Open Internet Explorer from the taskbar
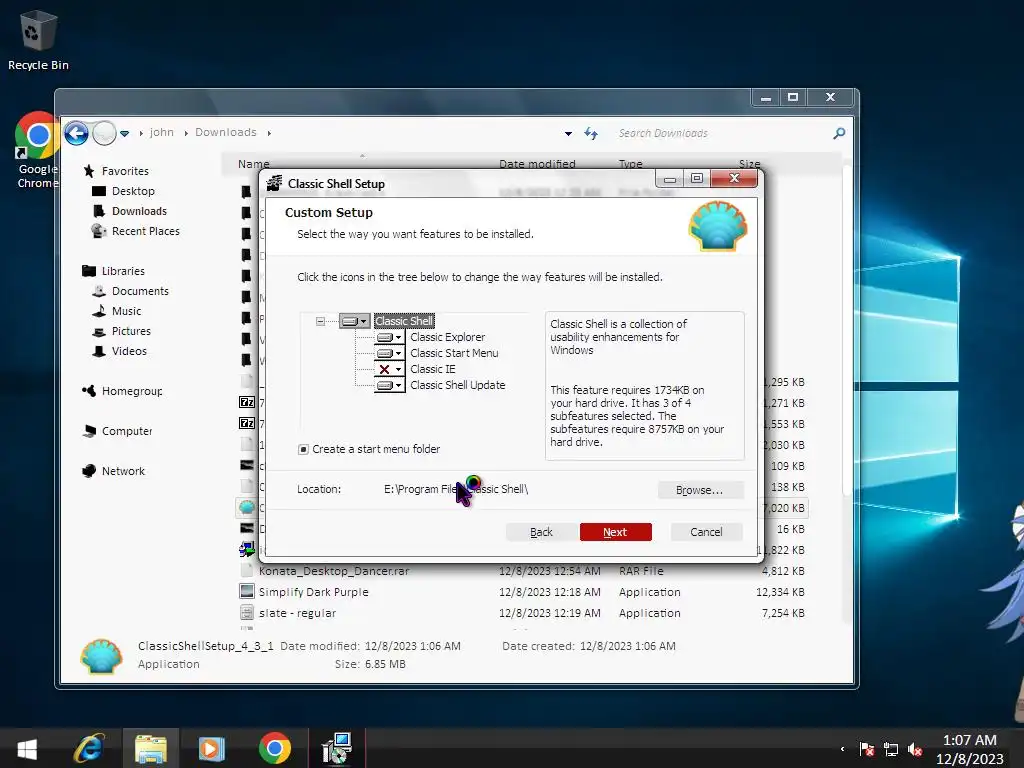Viewport: 1024px width, 768px height. pyautogui.click(x=89, y=748)
